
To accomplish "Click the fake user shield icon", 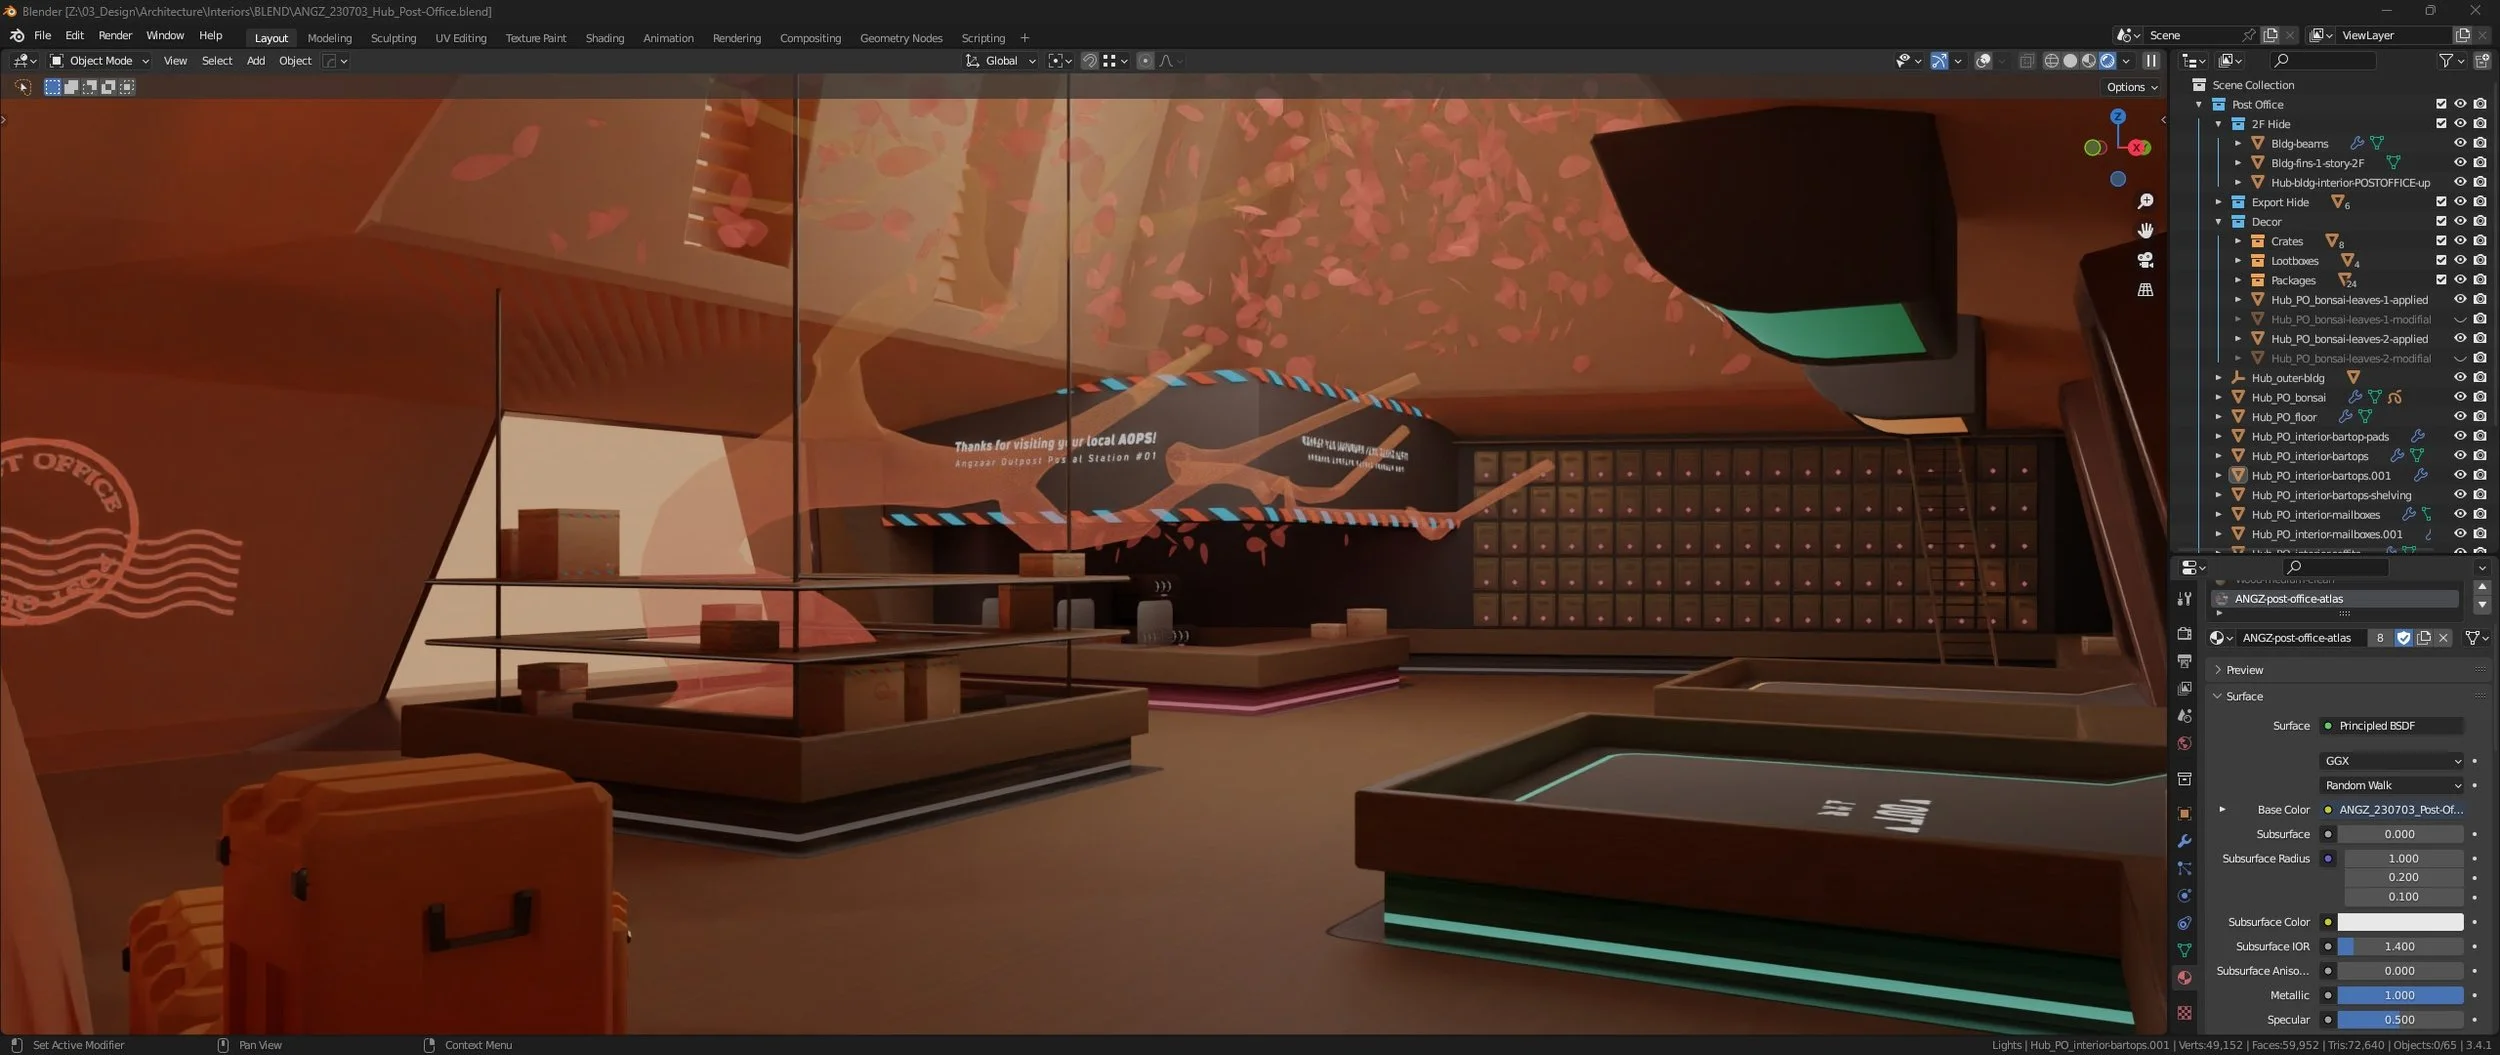I will click(2403, 638).
